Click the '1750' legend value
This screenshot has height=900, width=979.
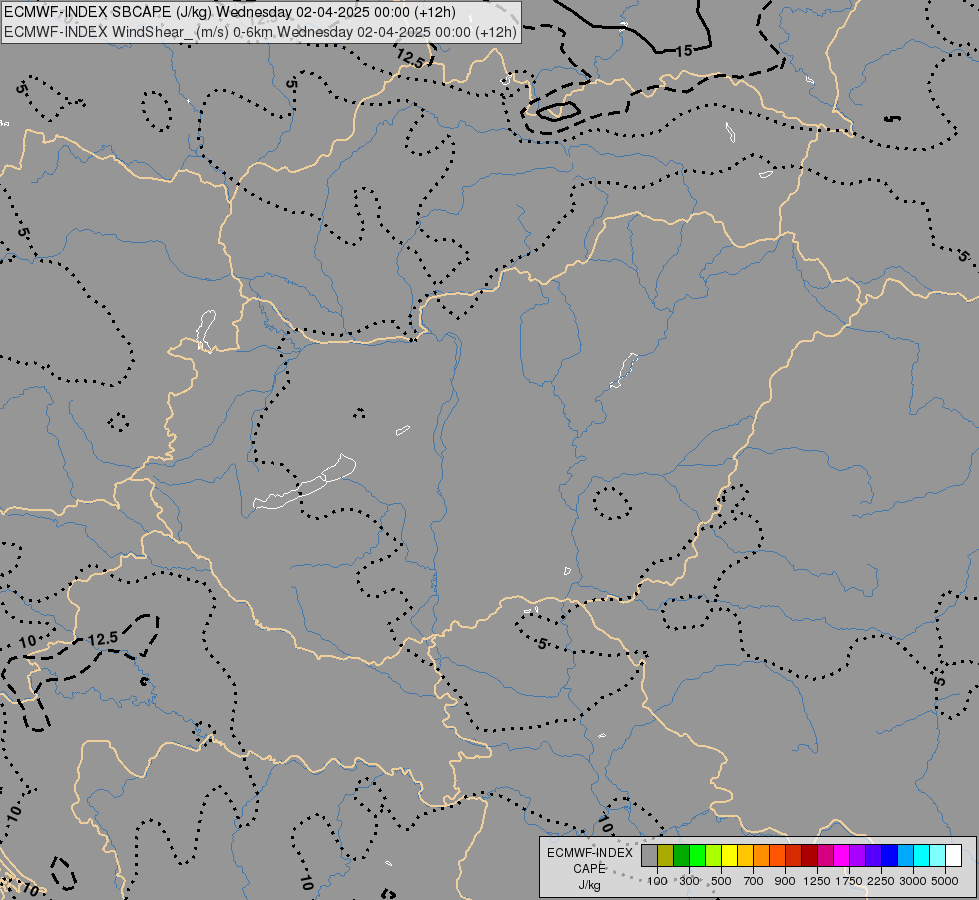point(849,881)
